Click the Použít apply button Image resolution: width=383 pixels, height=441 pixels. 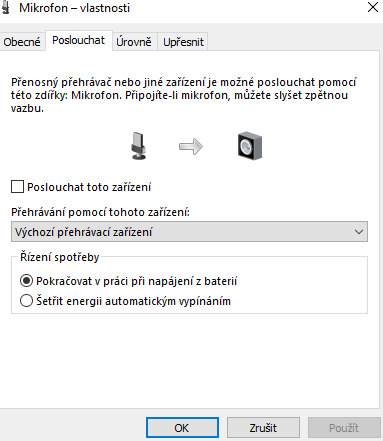point(344,428)
